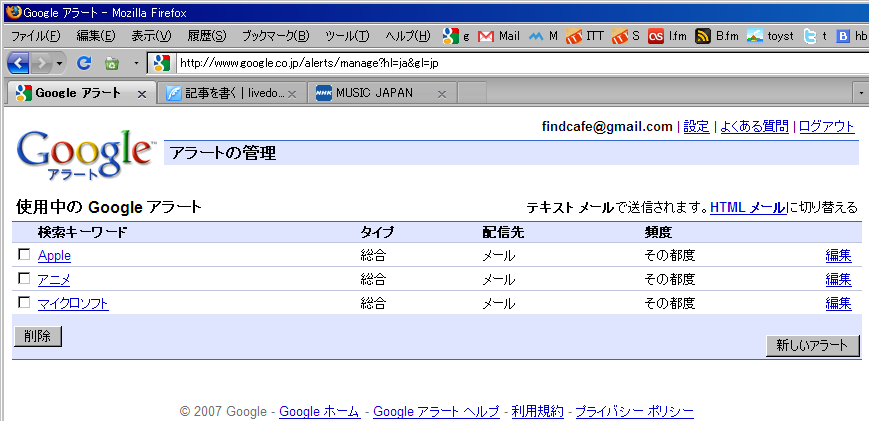
Task: Click the 新しいアラート button
Action: click(812, 346)
